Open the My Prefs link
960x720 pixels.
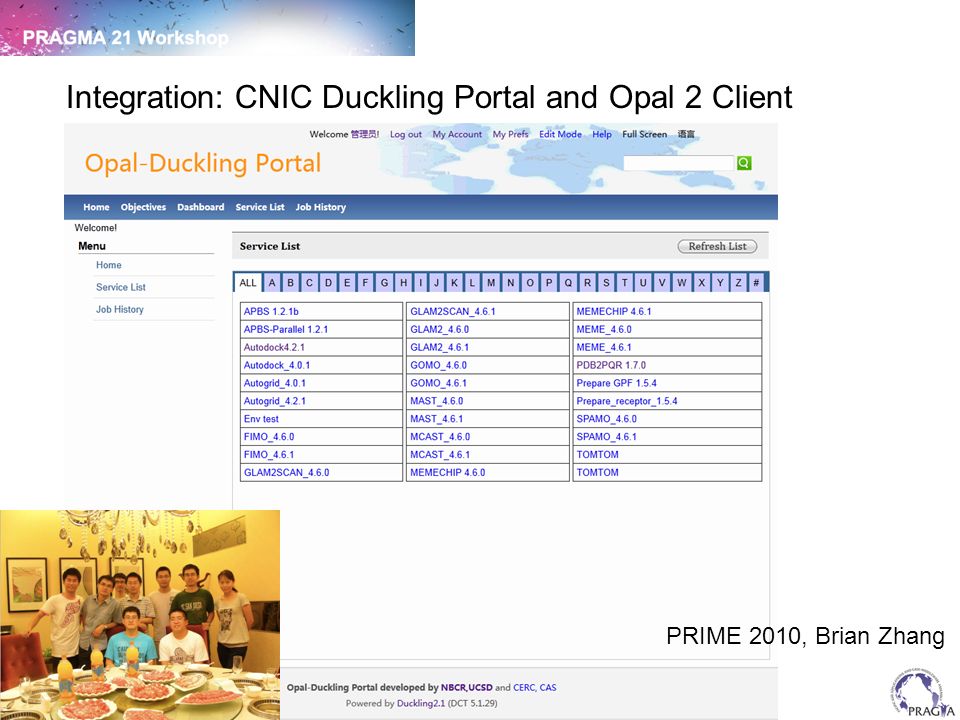(x=511, y=134)
